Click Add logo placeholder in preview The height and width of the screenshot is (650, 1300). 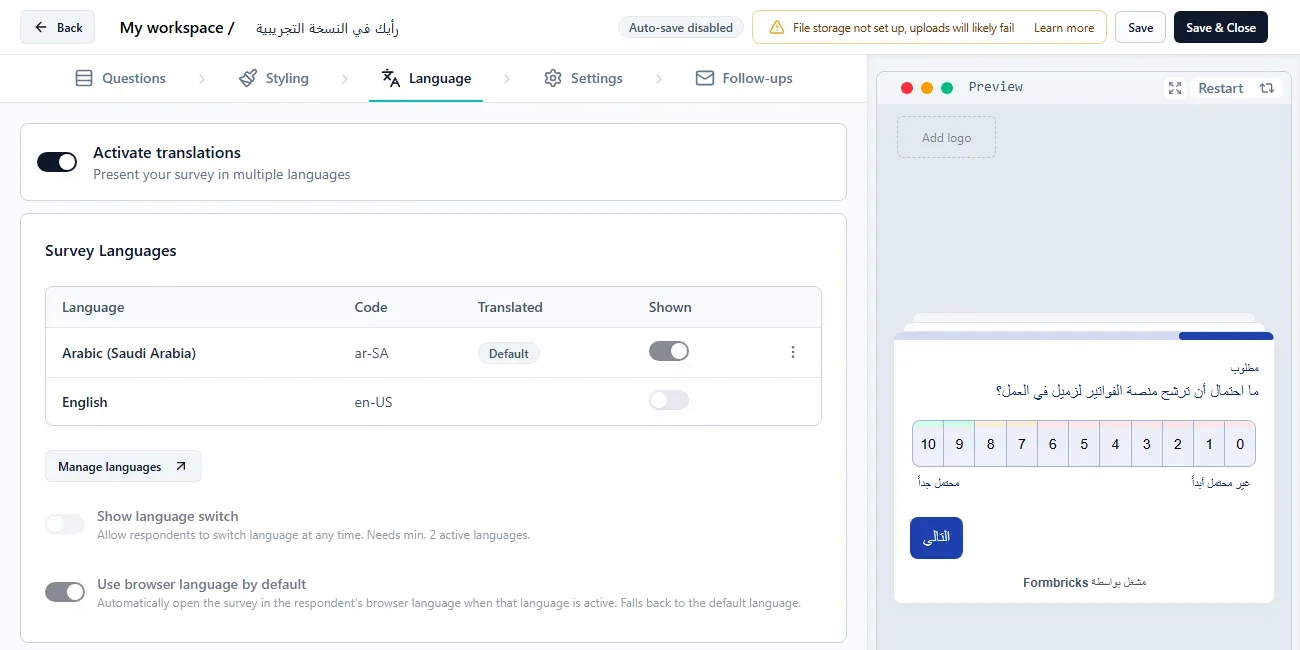946,137
